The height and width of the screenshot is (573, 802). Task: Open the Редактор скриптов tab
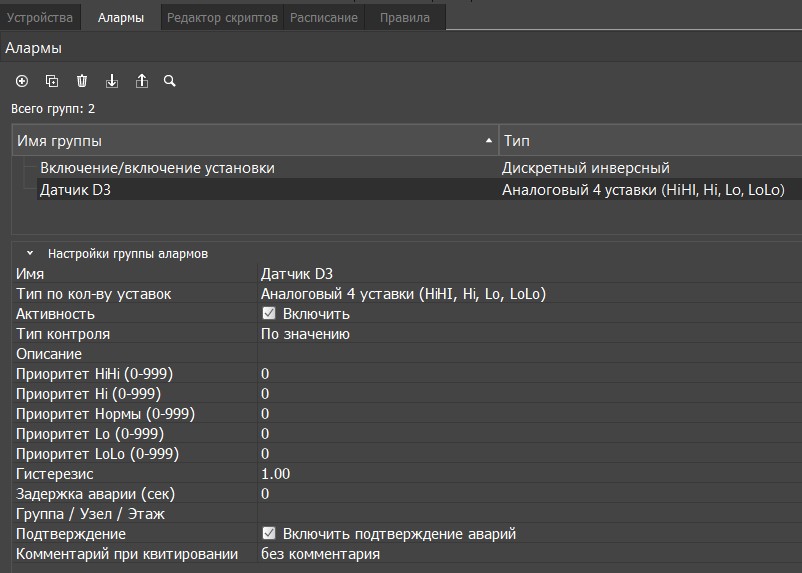tap(222, 18)
